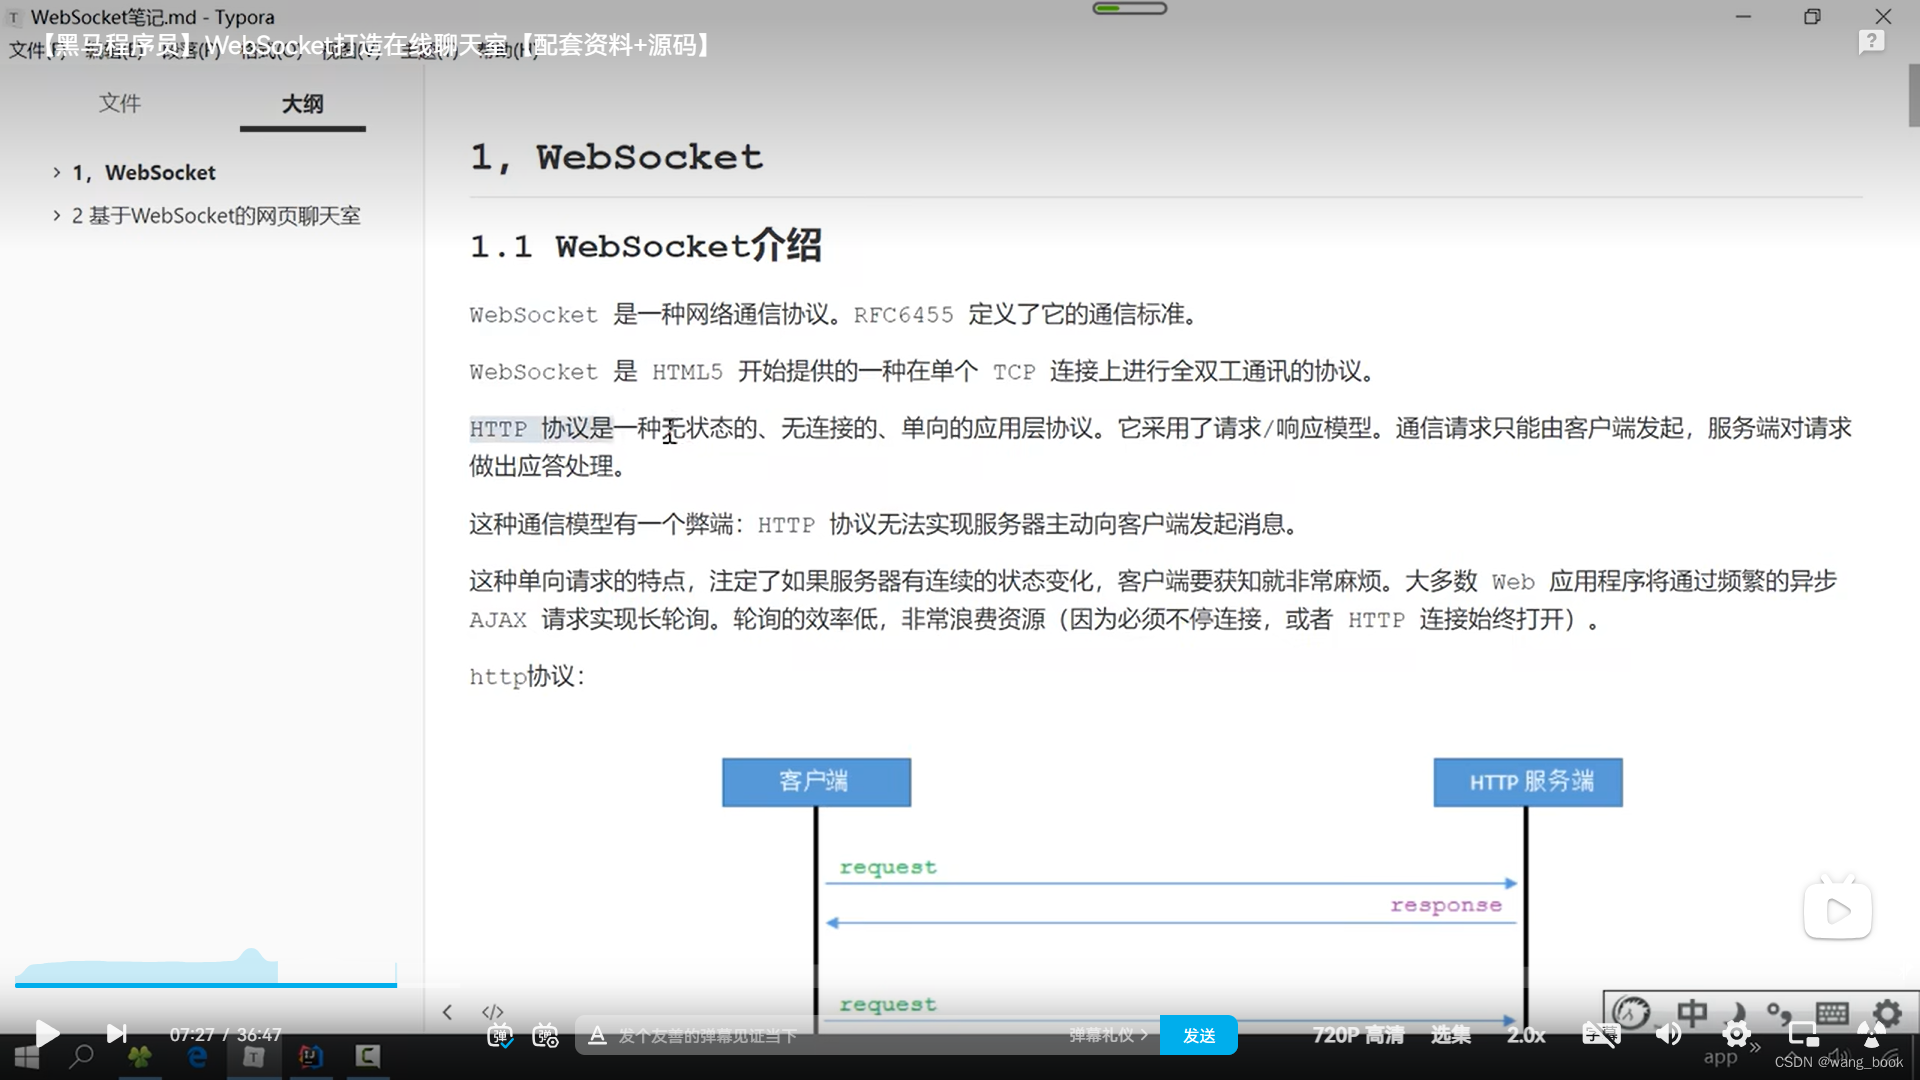This screenshot has height=1080, width=1920.
Task: Expand the "1, WebSocket" outline item
Action: [57, 172]
